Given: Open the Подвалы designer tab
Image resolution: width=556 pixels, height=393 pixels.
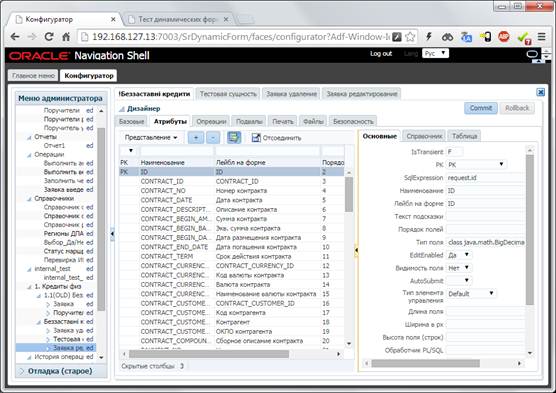Looking at the screenshot, I should click(x=249, y=122).
